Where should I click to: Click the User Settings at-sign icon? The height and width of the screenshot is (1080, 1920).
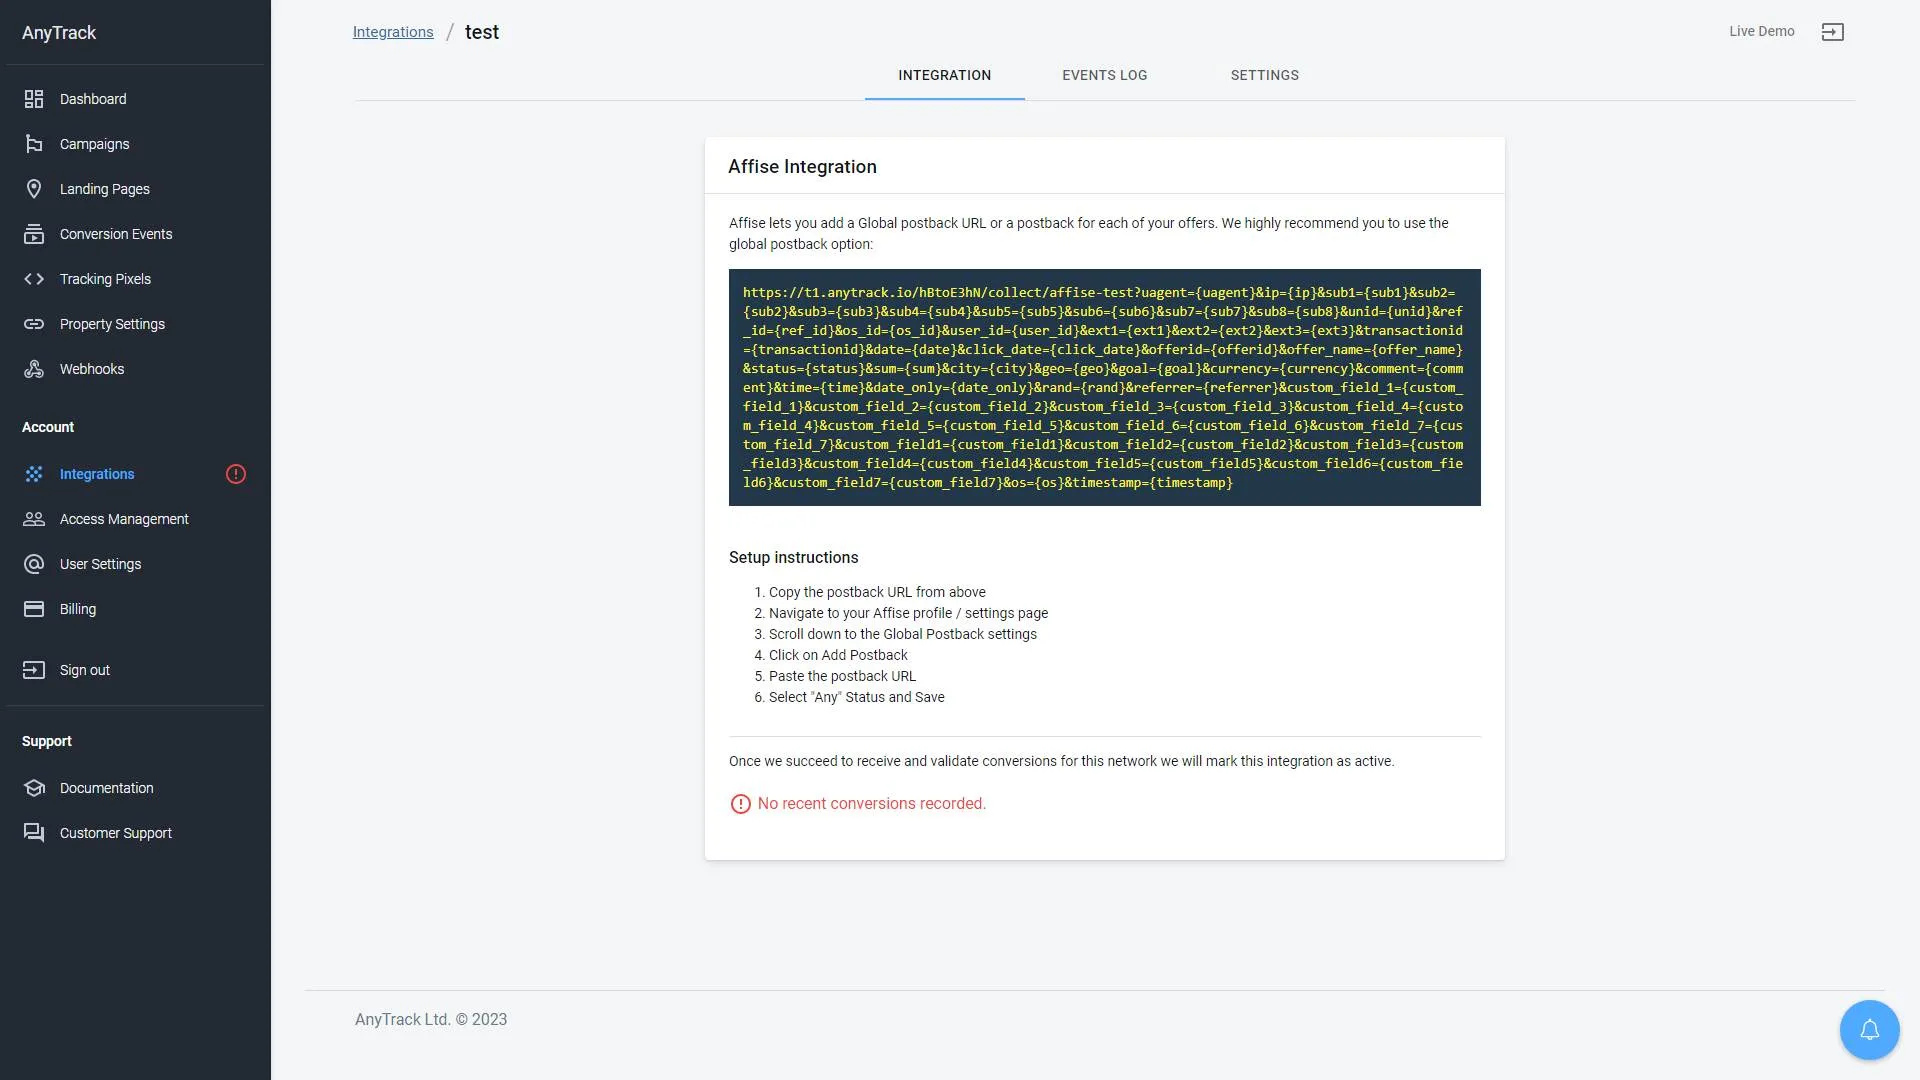(x=34, y=564)
